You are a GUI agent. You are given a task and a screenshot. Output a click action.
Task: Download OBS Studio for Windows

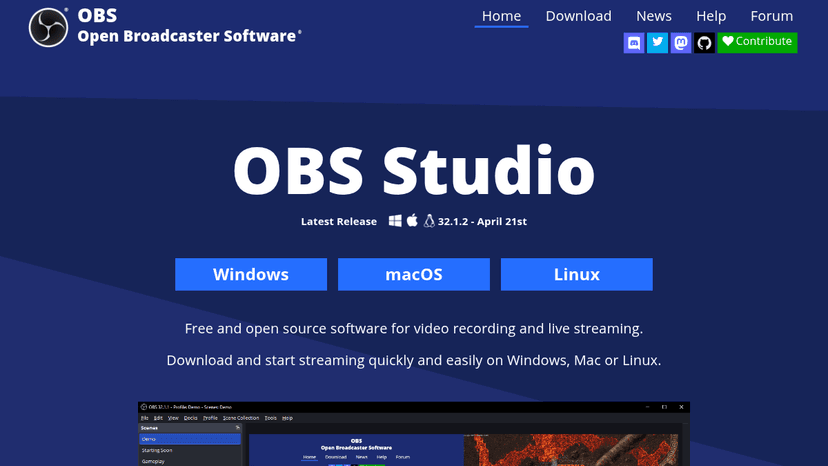click(x=251, y=274)
